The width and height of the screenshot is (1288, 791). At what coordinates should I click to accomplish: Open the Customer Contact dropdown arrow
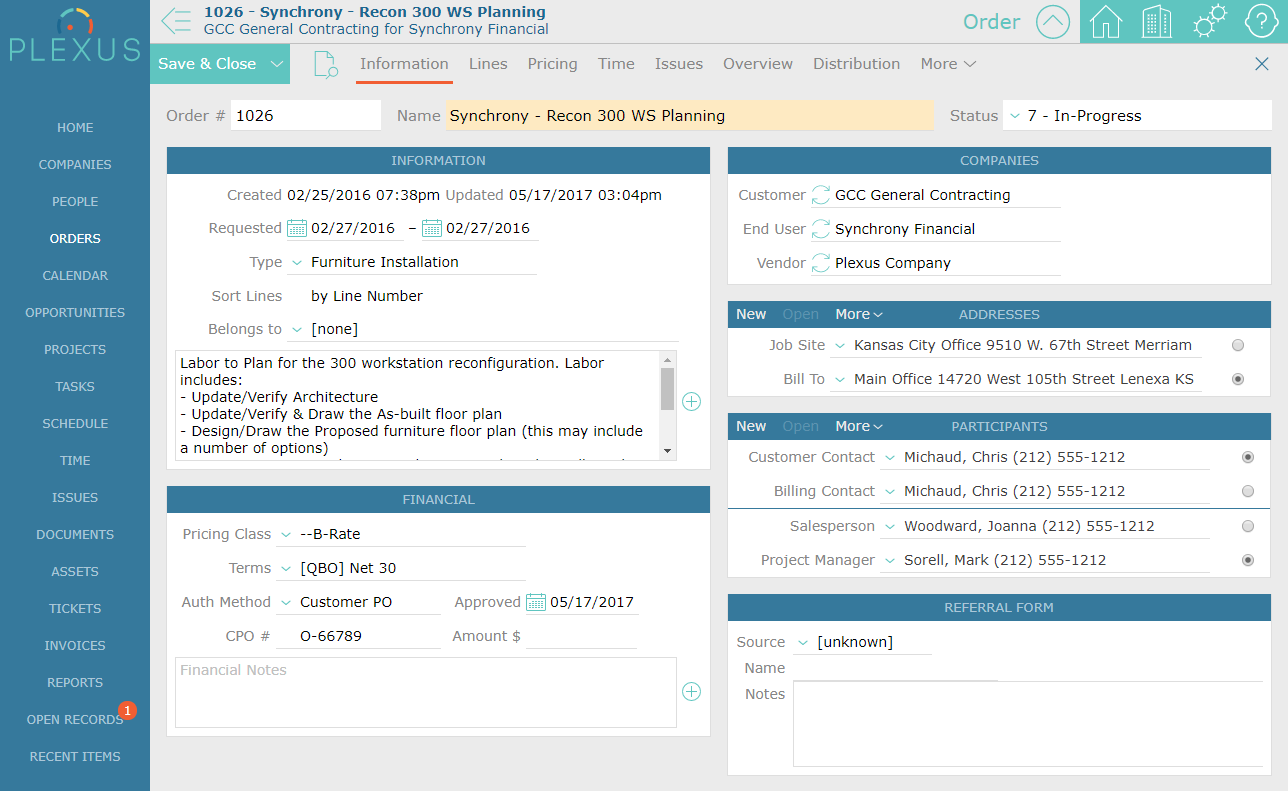[x=889, y=457]
